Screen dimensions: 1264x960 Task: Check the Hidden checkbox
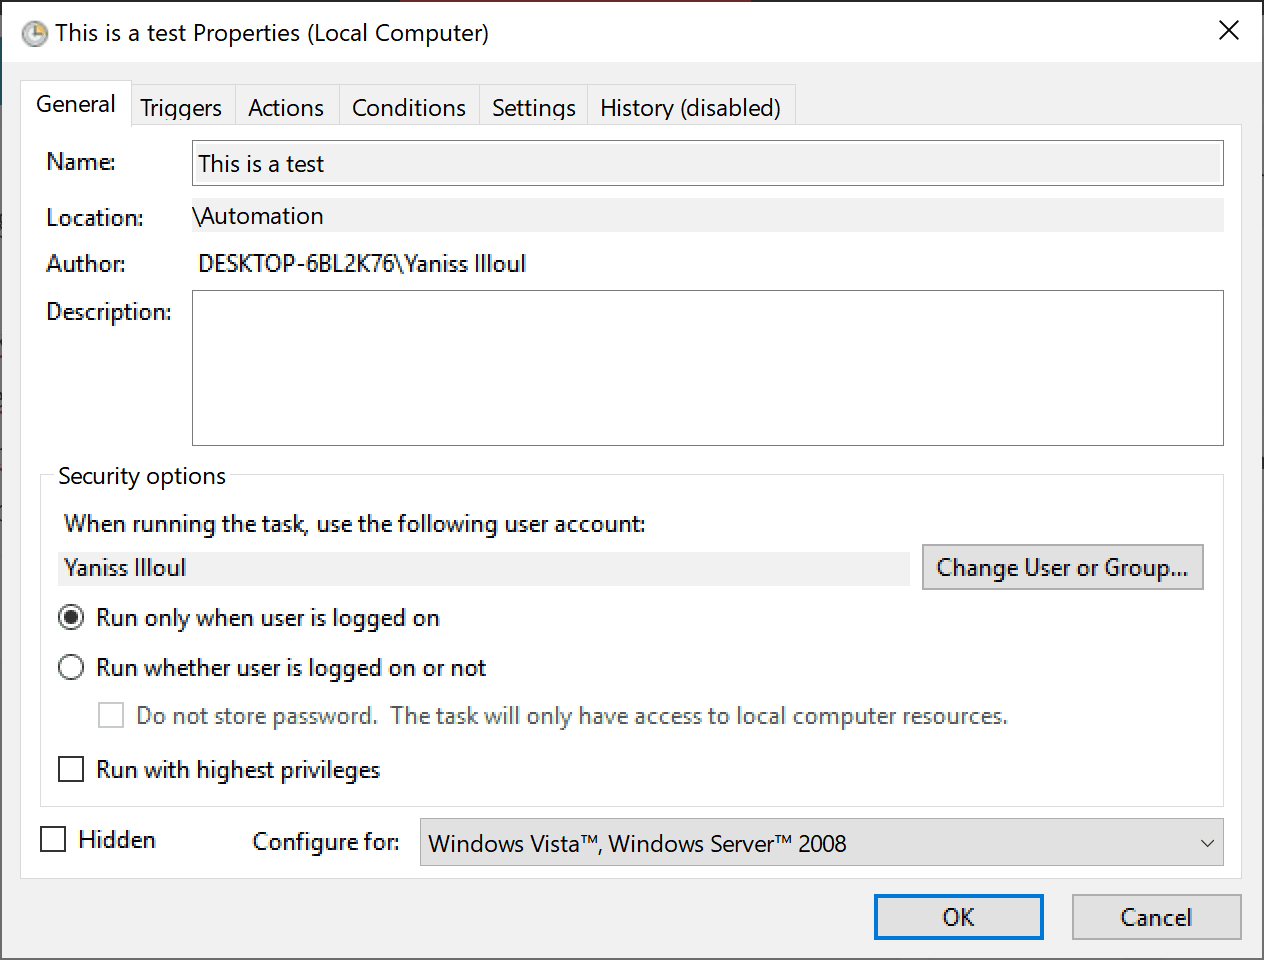pos(53,839)
